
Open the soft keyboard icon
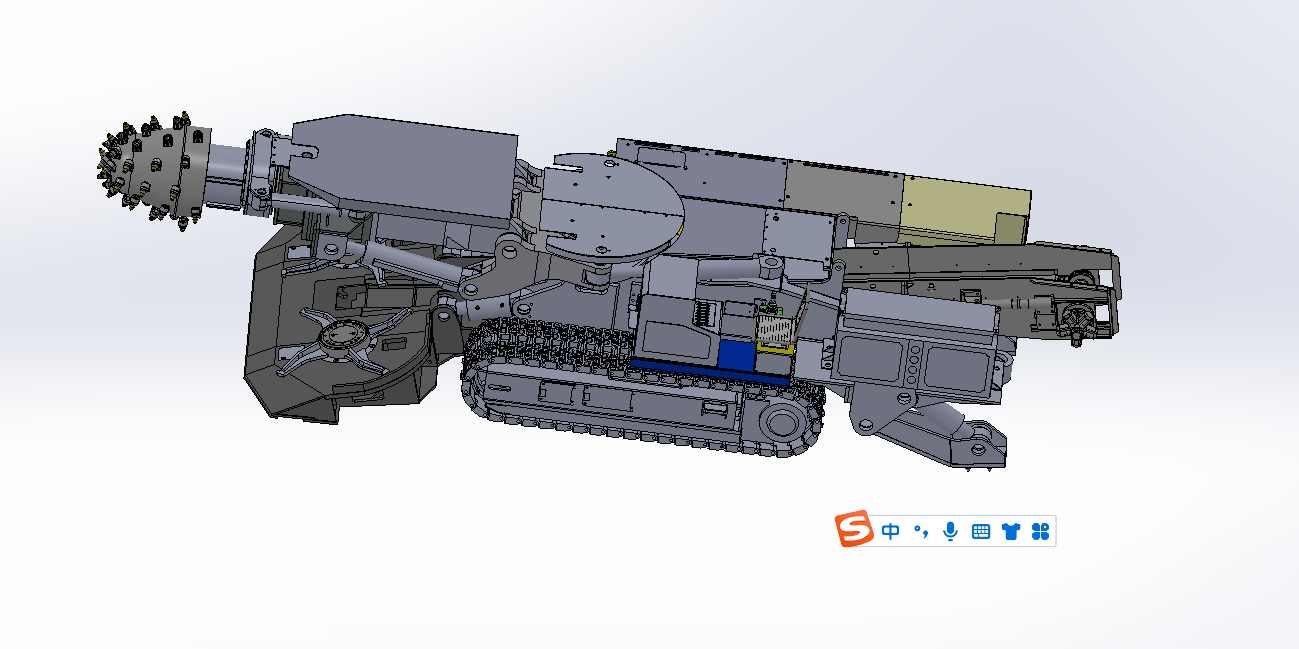981,532
